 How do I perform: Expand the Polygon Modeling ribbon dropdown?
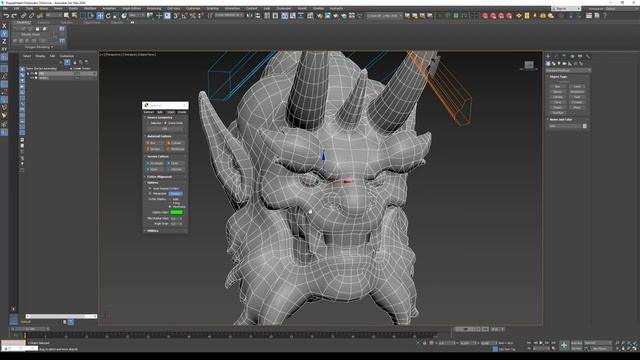[x=39, y=47]
